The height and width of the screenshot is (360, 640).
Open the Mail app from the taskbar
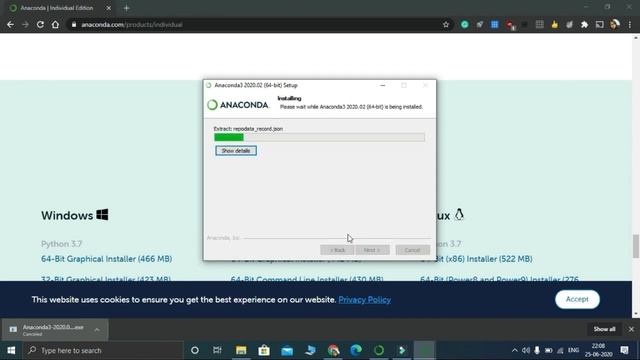(287, 350)
